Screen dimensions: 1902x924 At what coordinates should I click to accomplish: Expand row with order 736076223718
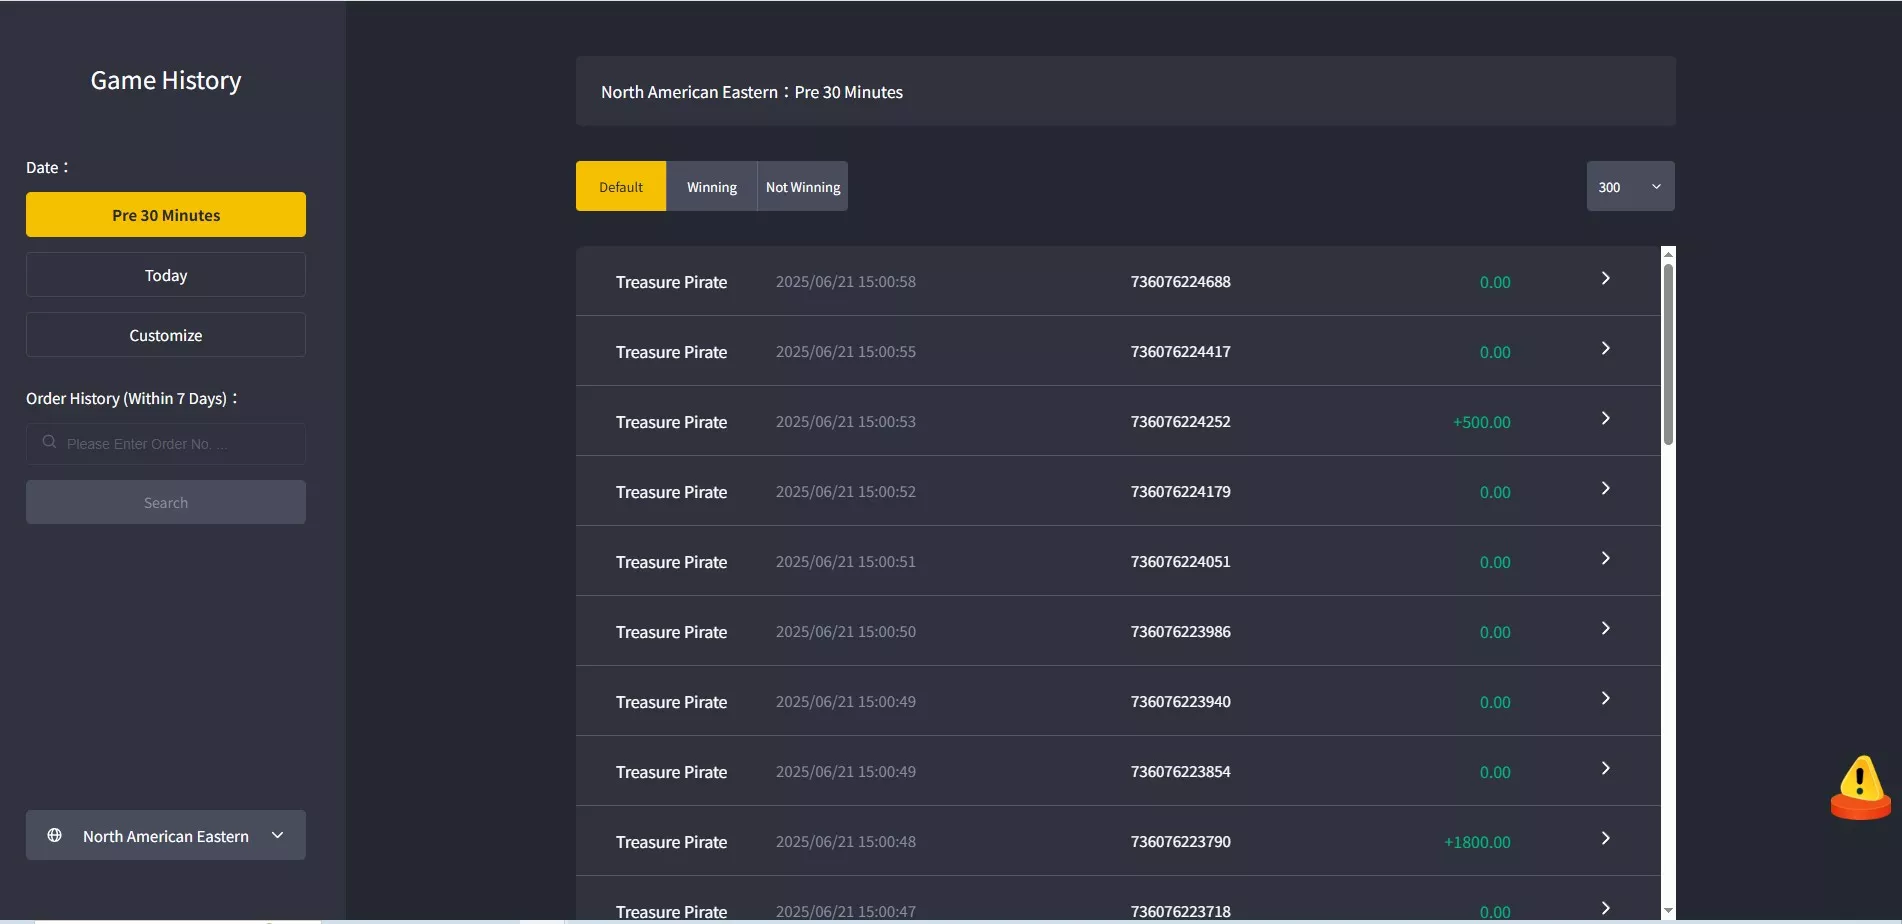pos(1605,908)
